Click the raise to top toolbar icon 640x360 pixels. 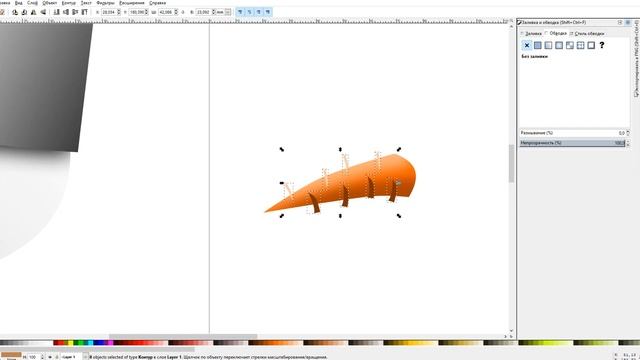[x=84, y=12]
